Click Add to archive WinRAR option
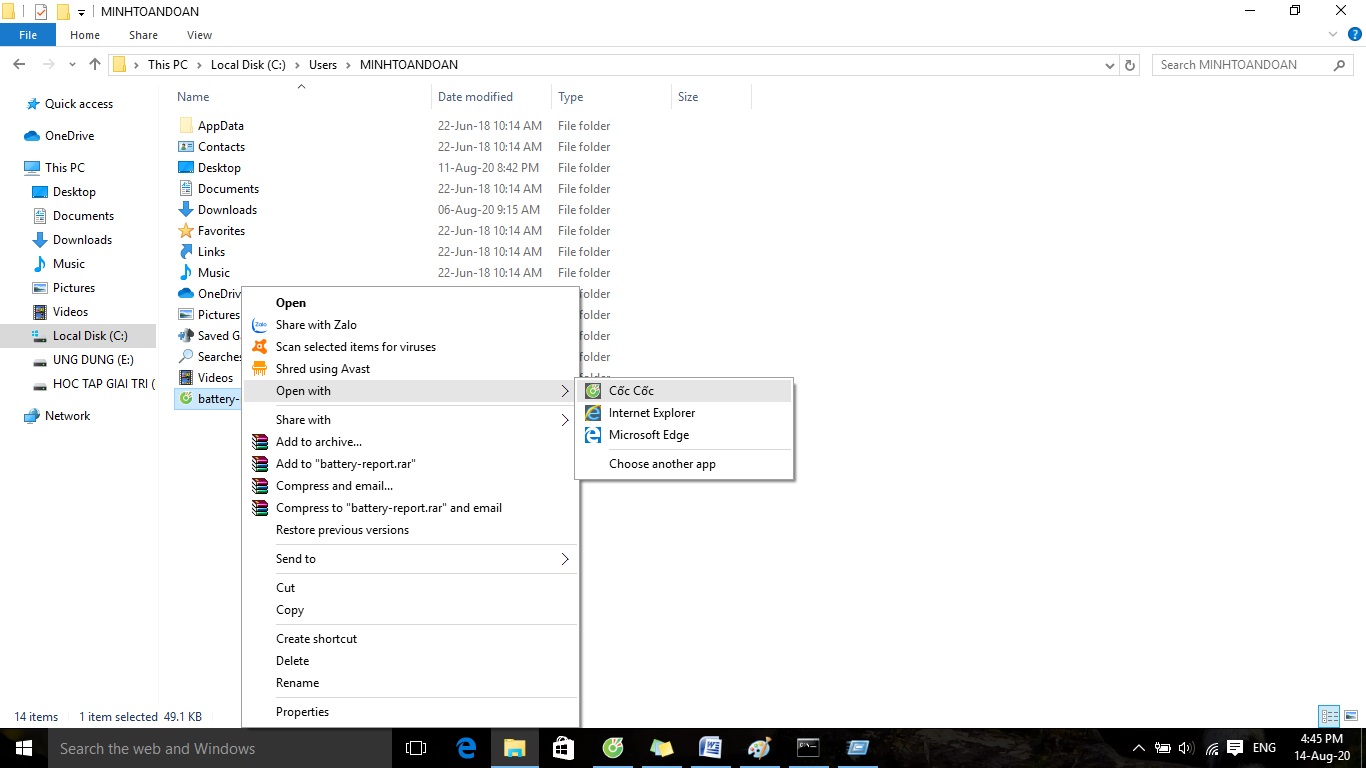 point(318,442)
